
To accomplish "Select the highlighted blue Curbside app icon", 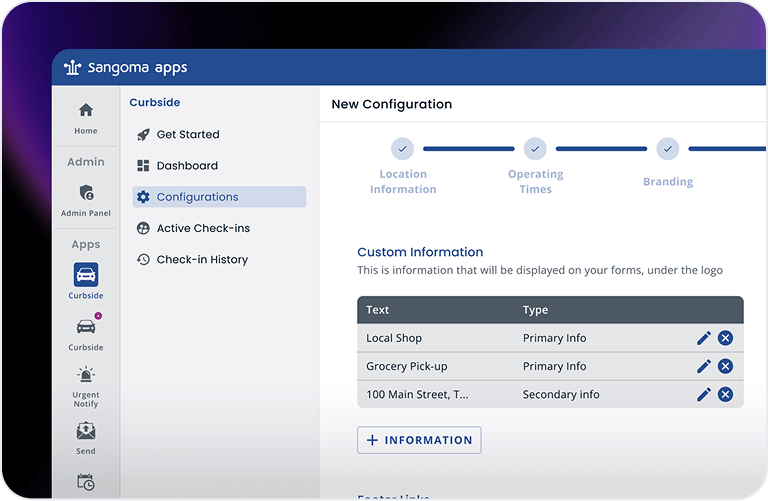I will (86, 274).
